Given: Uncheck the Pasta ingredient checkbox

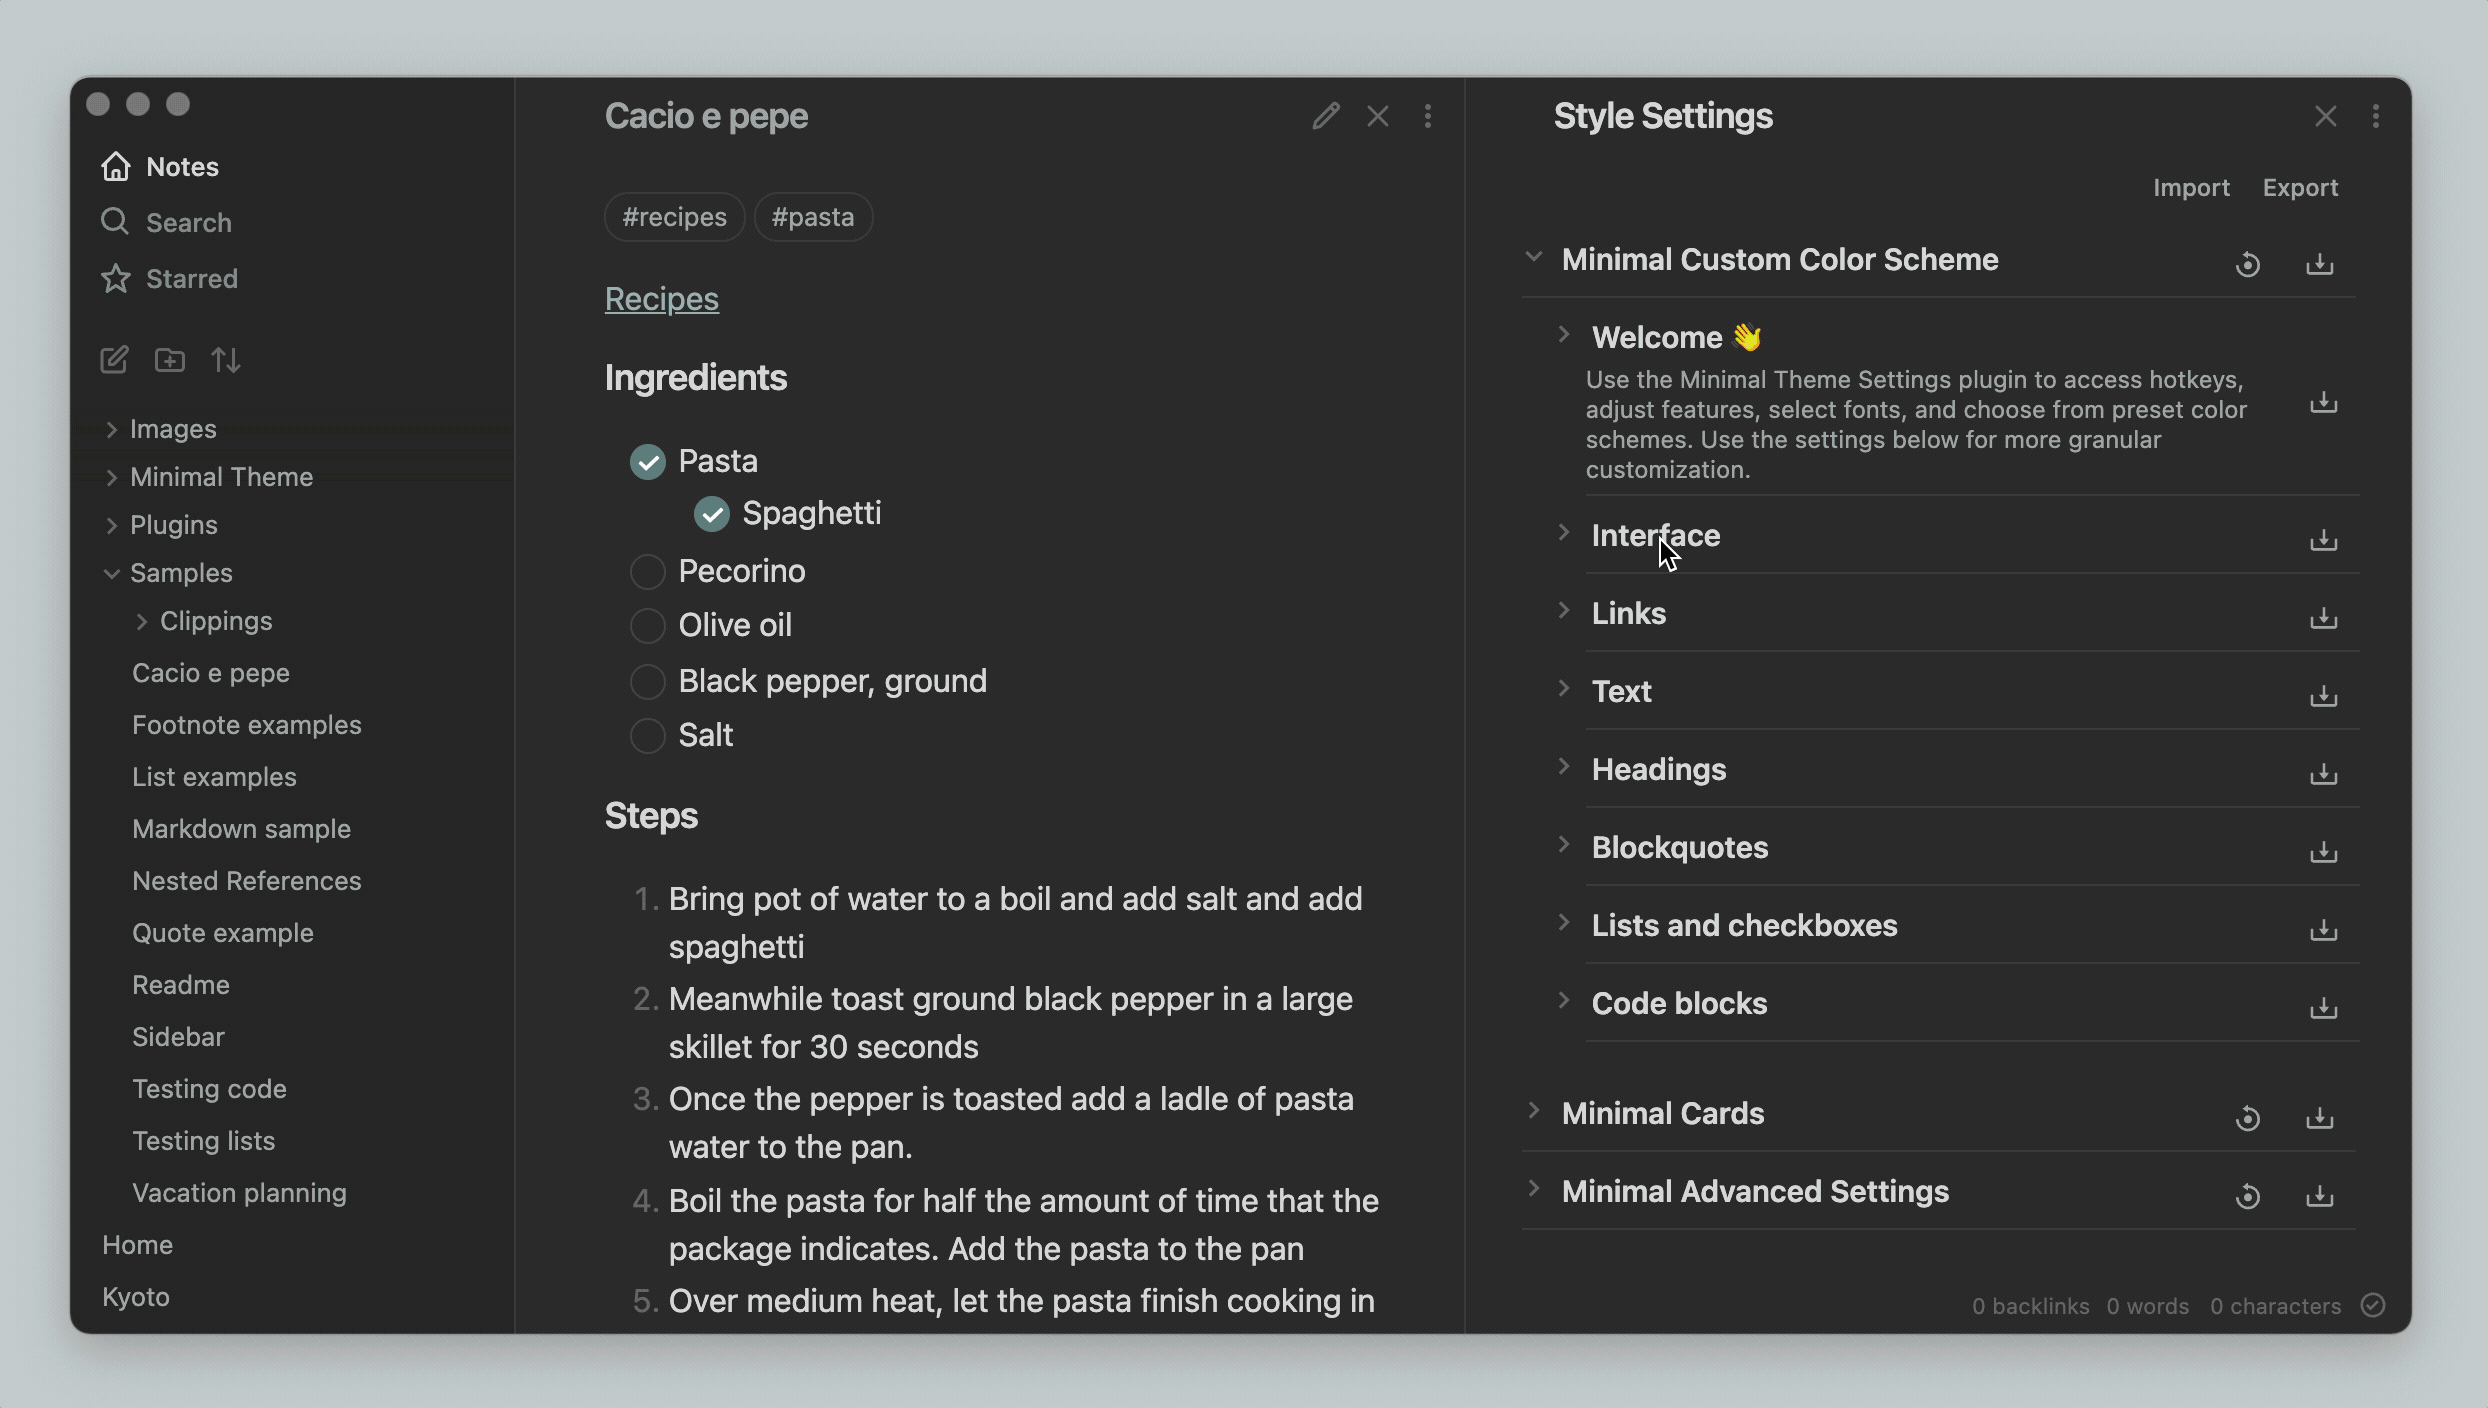Looking at the screenshot, I should (647, 462).
